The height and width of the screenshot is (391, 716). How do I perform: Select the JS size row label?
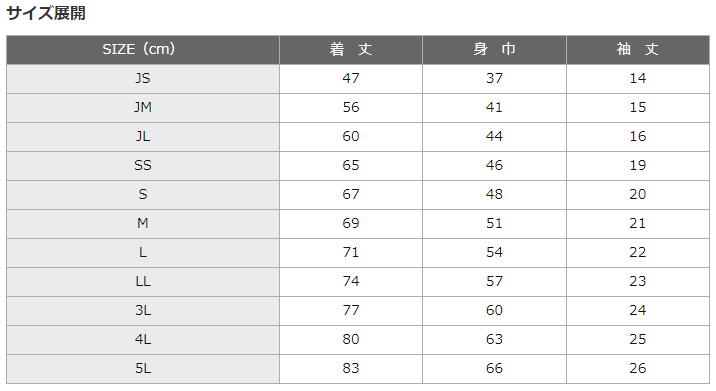[143, 79]
